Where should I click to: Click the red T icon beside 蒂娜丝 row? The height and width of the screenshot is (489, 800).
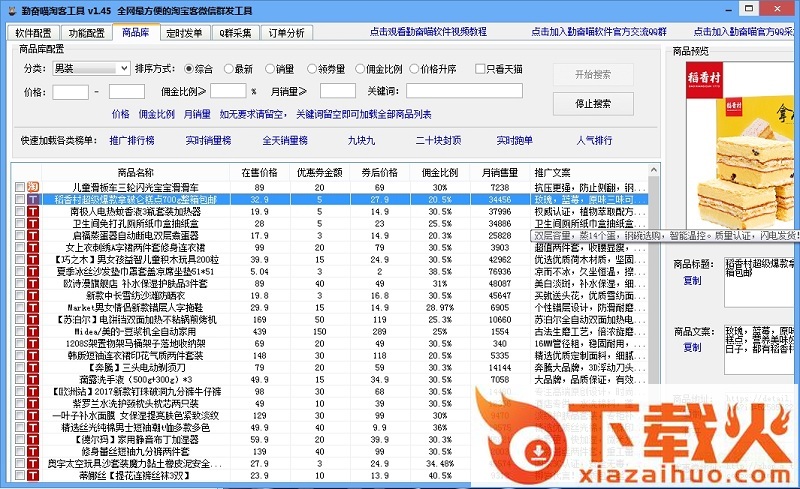(33, 476)
